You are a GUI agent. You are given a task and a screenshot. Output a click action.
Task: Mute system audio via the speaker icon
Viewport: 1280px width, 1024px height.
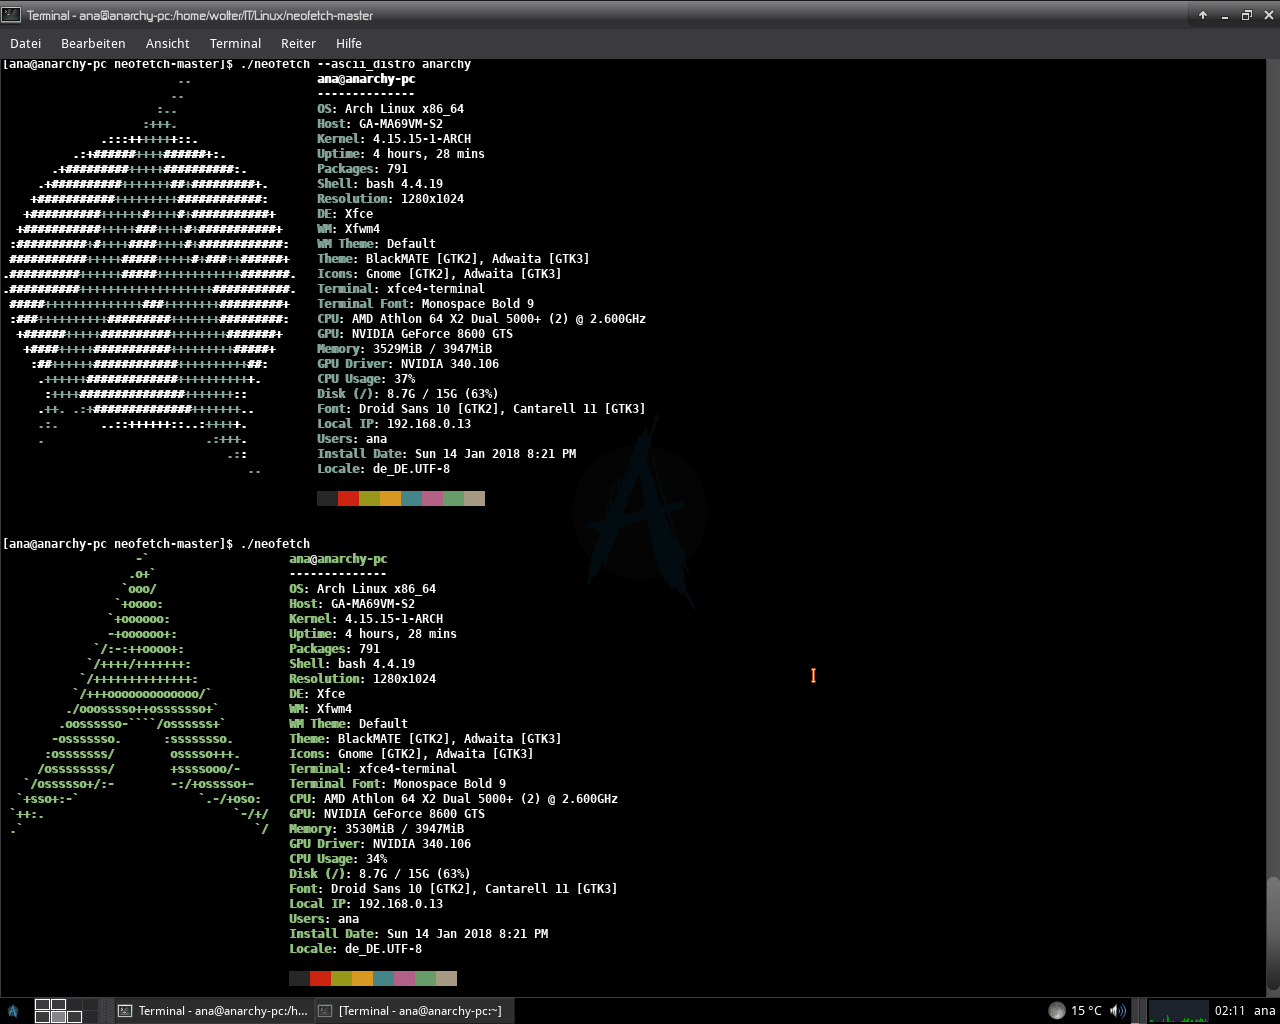point(1118,1010)
